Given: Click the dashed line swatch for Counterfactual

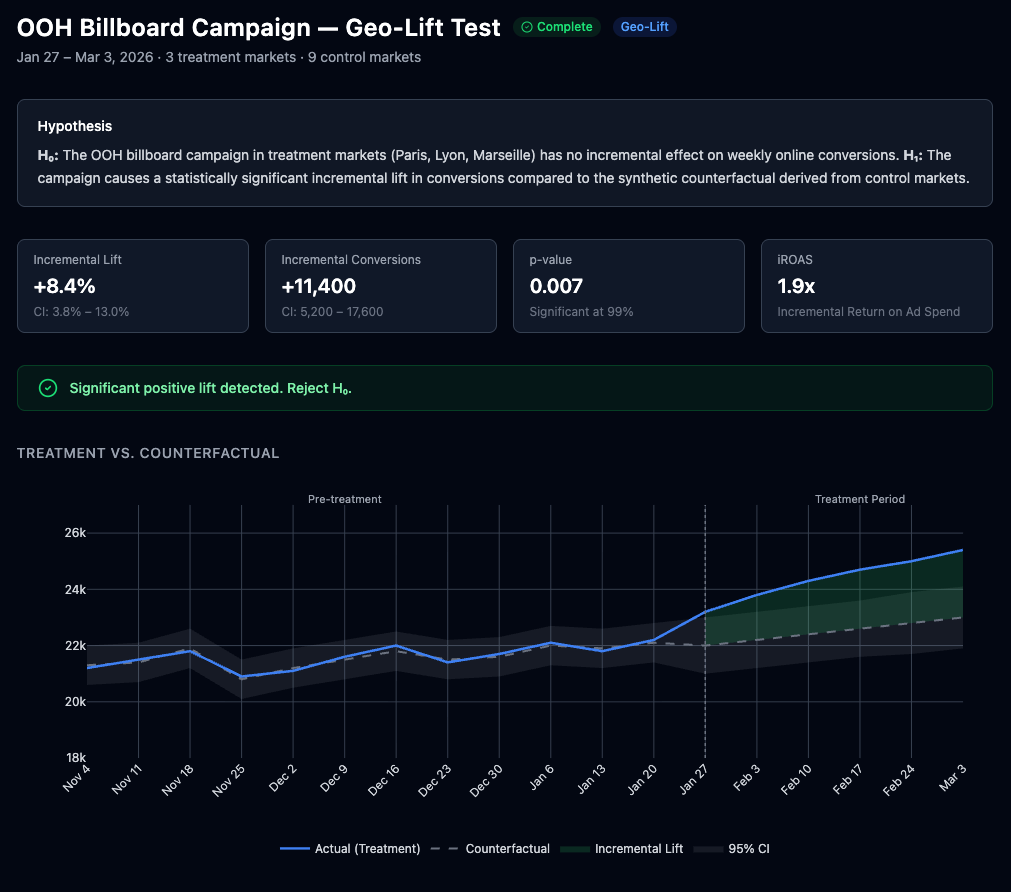Looking at the screenshot, I should (444, 849).
